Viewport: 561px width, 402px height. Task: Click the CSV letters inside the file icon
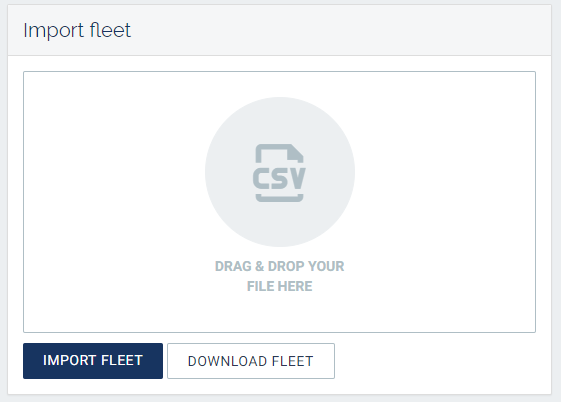(x=279, y=178)
